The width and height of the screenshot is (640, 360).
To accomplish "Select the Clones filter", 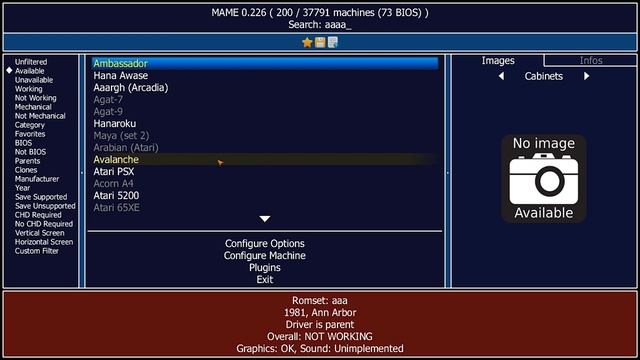I will click(x=26, y=170).
